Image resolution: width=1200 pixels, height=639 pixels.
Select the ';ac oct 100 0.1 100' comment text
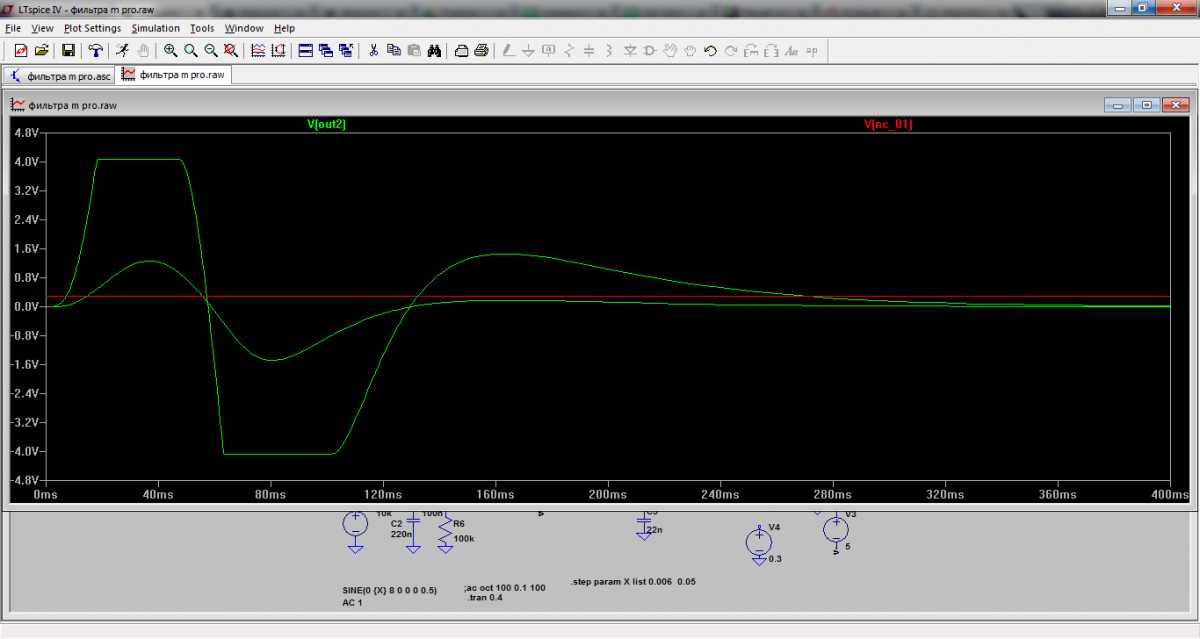(504, 587)
